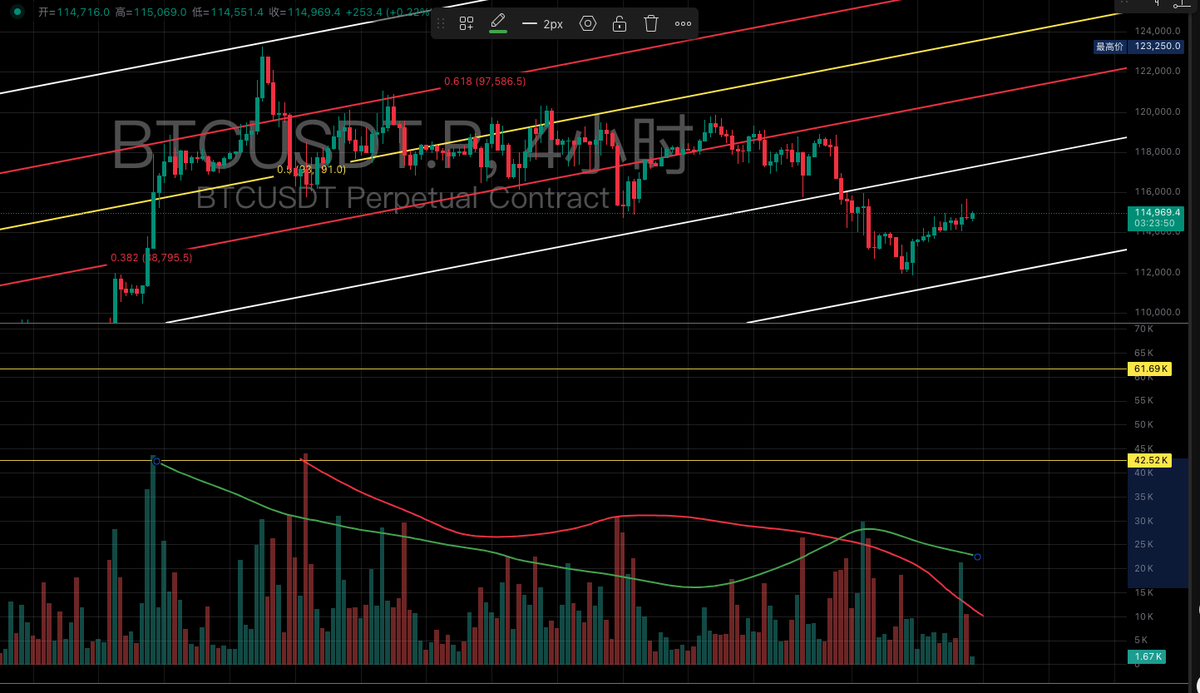Click the green market status dot

(x=17, y=12)
